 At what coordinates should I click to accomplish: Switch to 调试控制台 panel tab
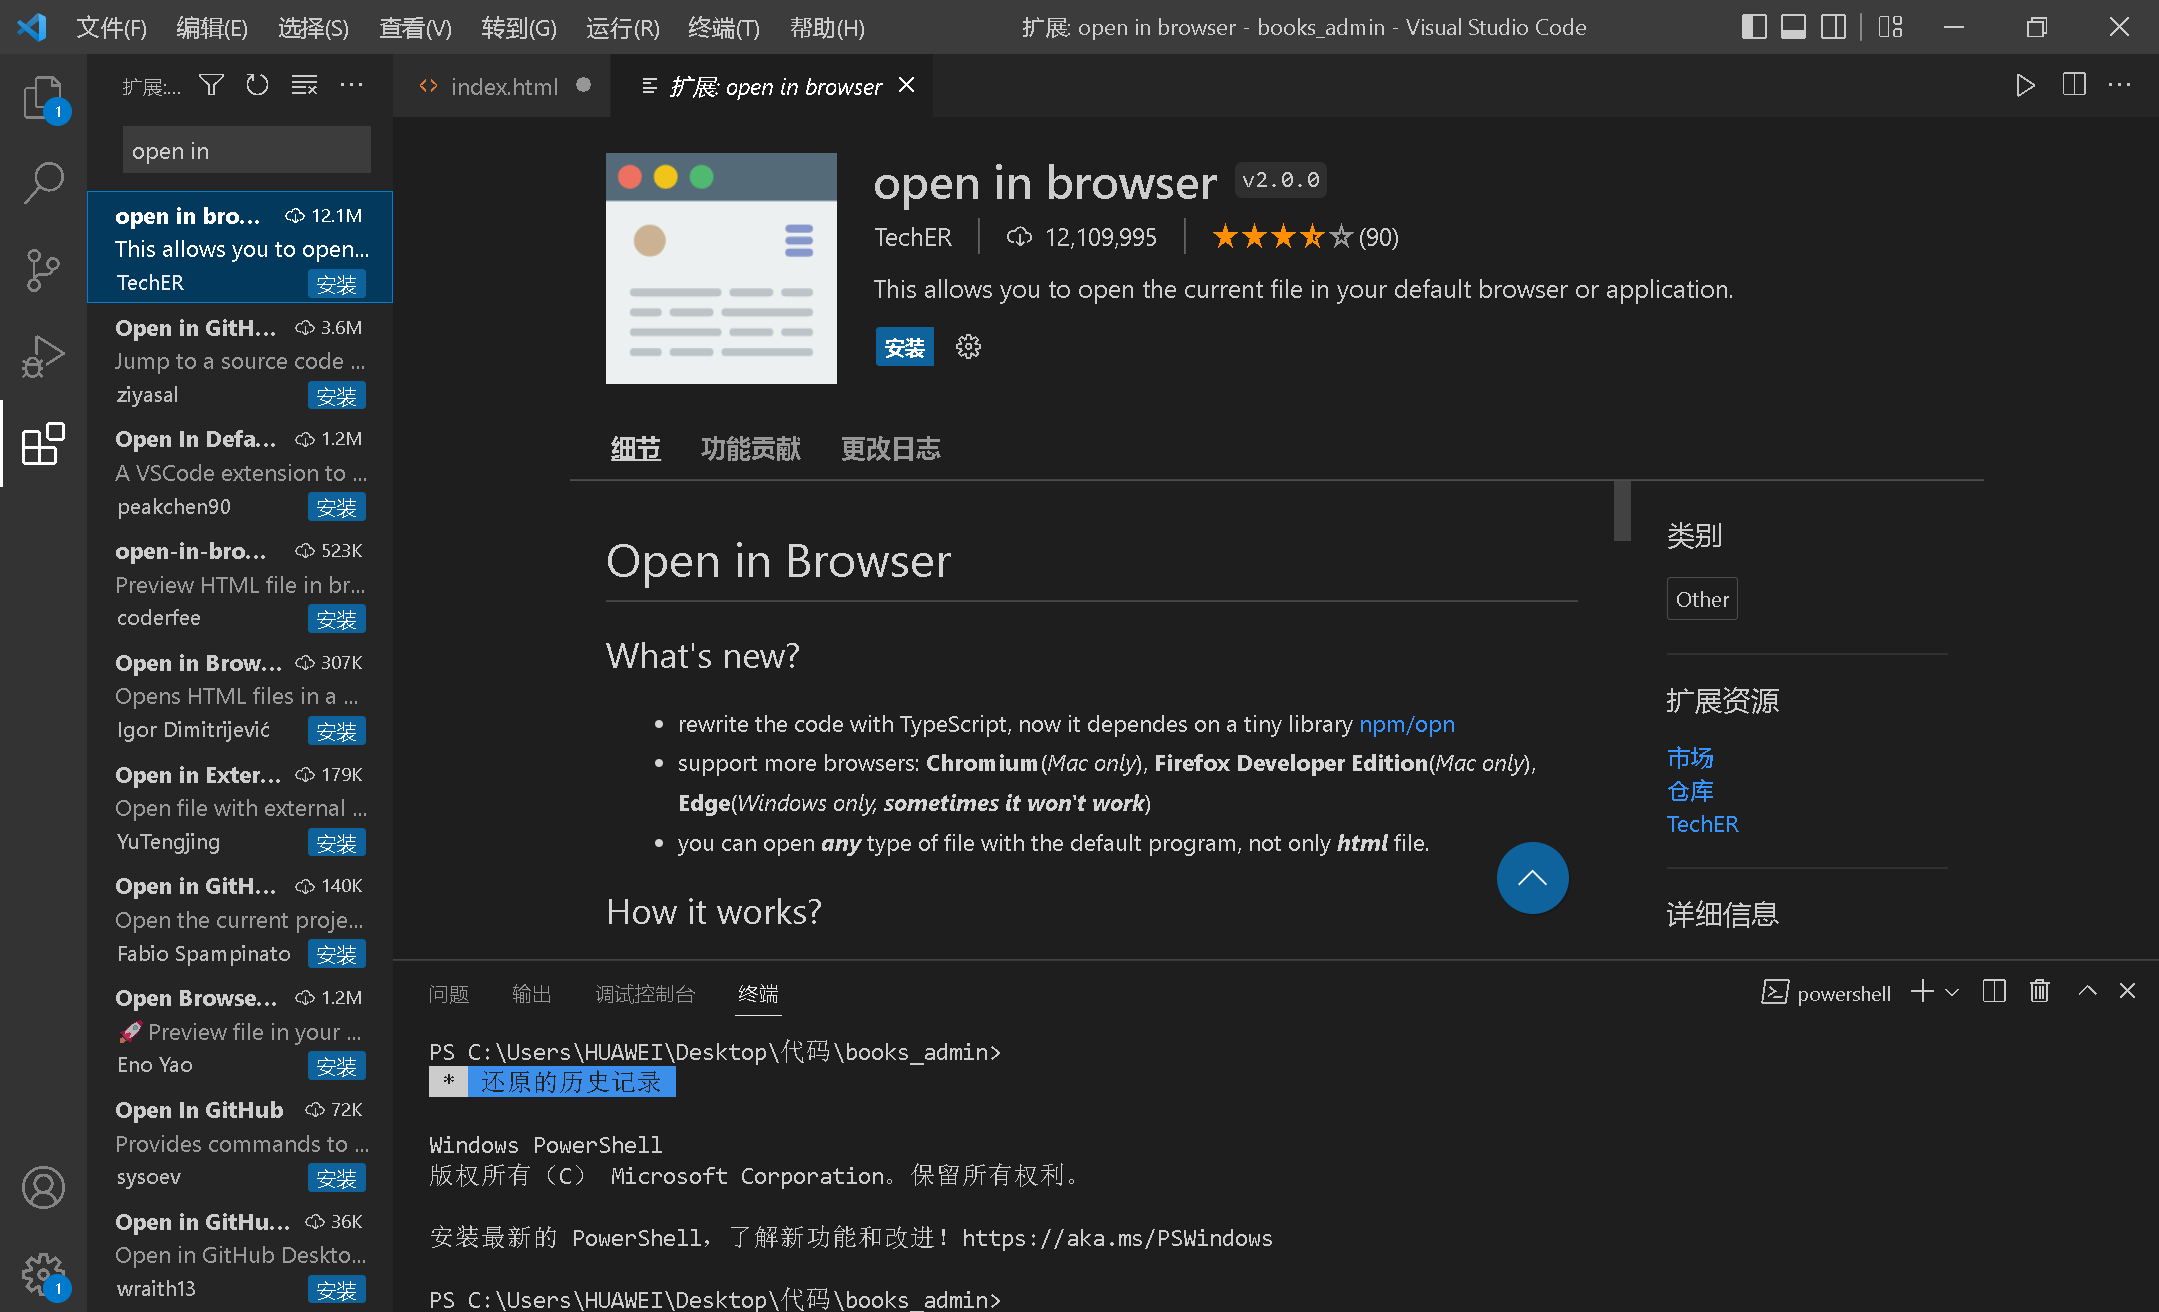pos(645,993)
